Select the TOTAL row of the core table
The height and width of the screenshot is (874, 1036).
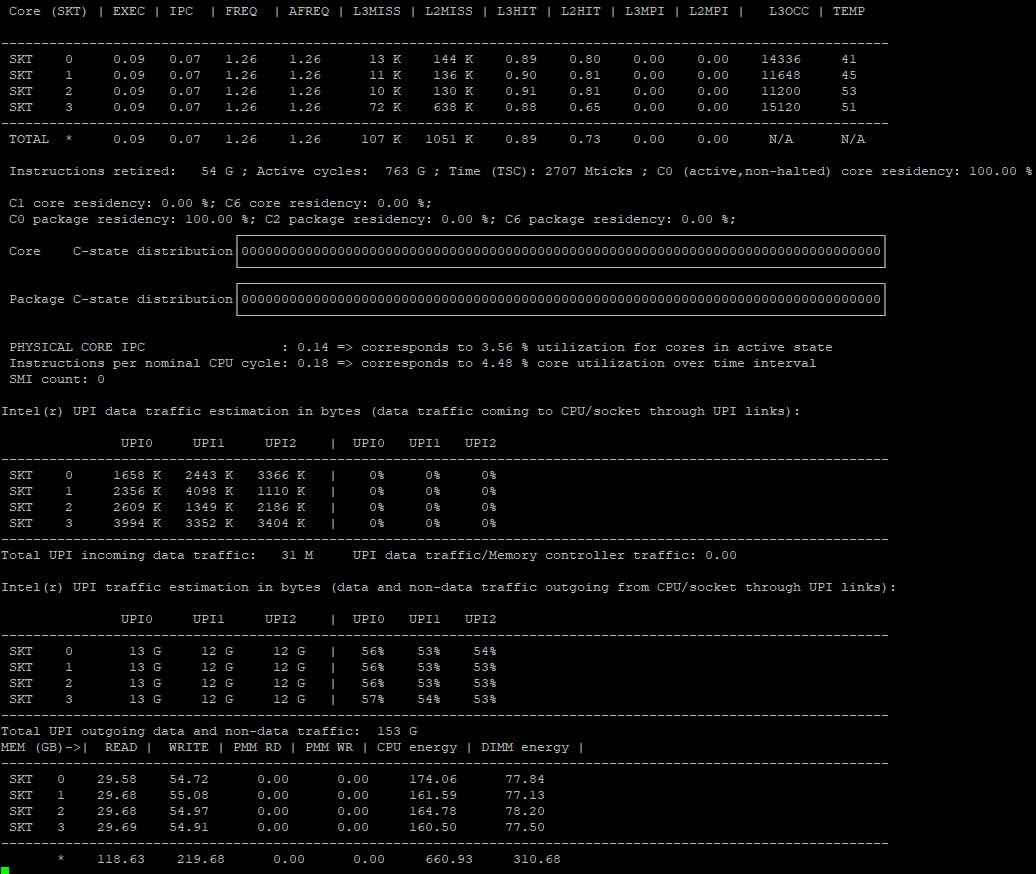pyautogui.click(x=430, y=139)
